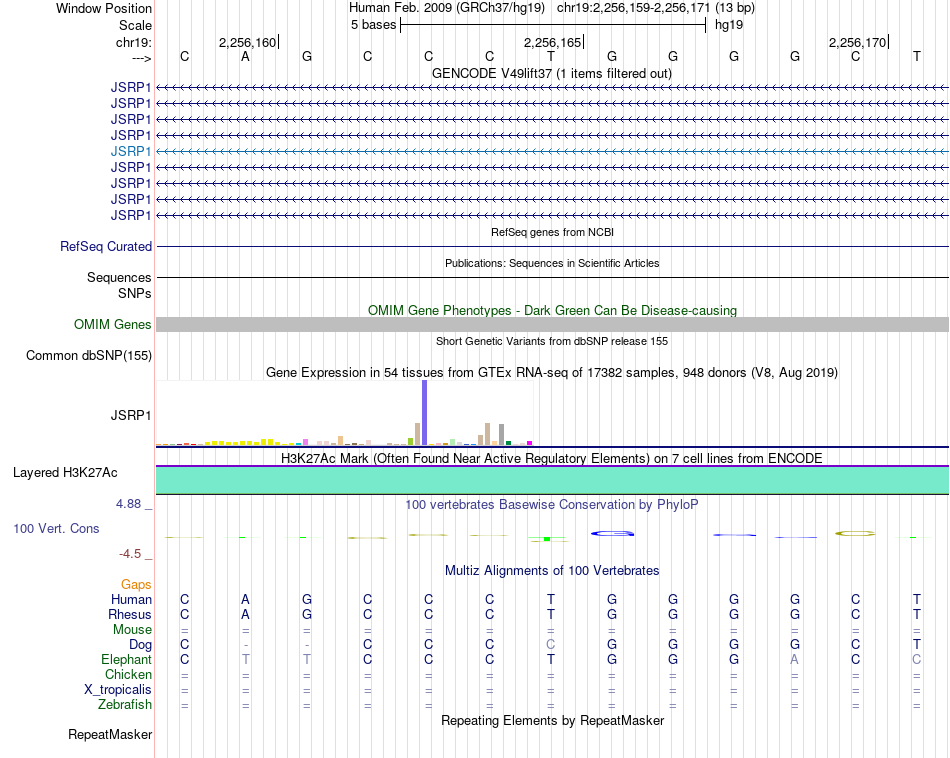Click the Zebrafish alignment row label

click(x=125, y=705)
